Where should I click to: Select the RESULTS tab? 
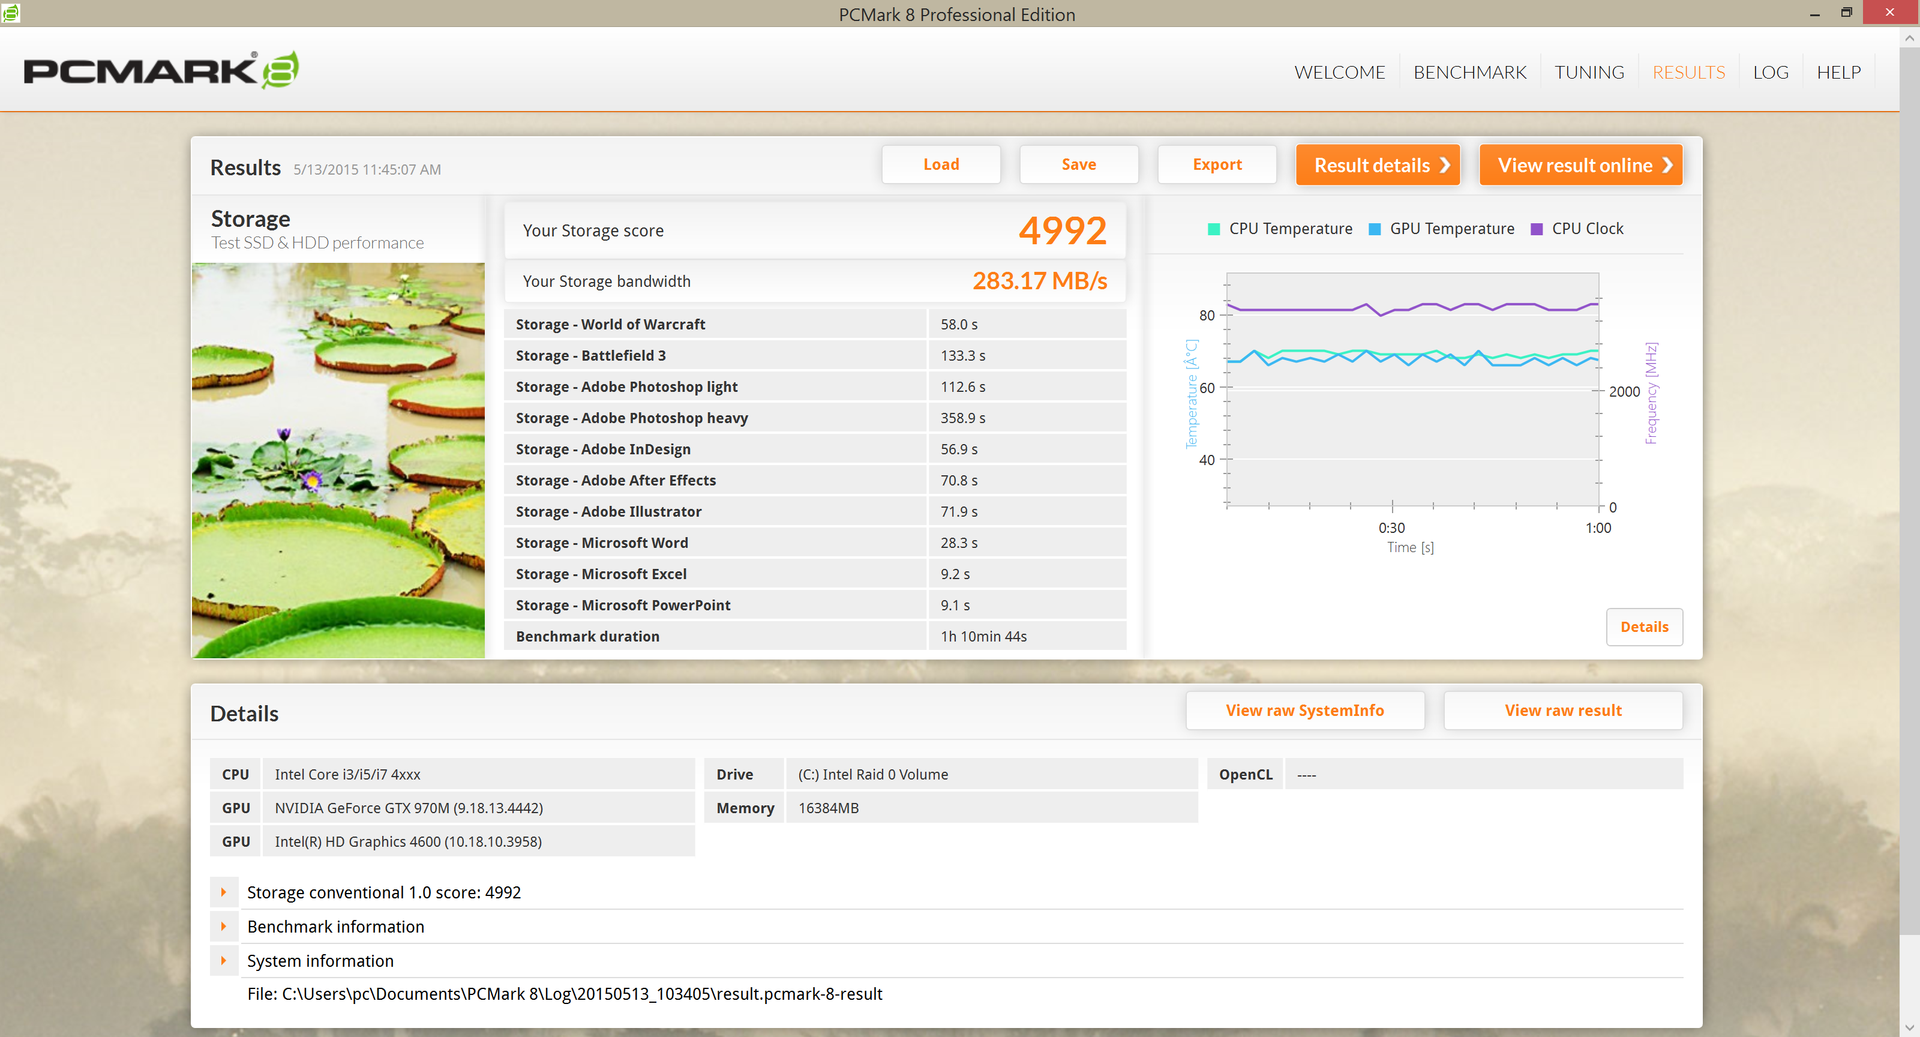point(1688,72)
